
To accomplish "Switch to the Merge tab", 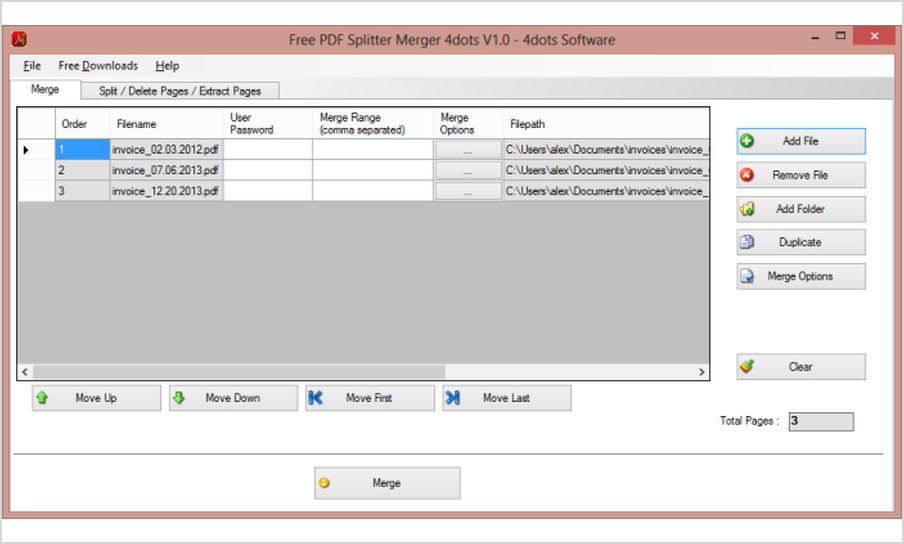I will (45, 89).
